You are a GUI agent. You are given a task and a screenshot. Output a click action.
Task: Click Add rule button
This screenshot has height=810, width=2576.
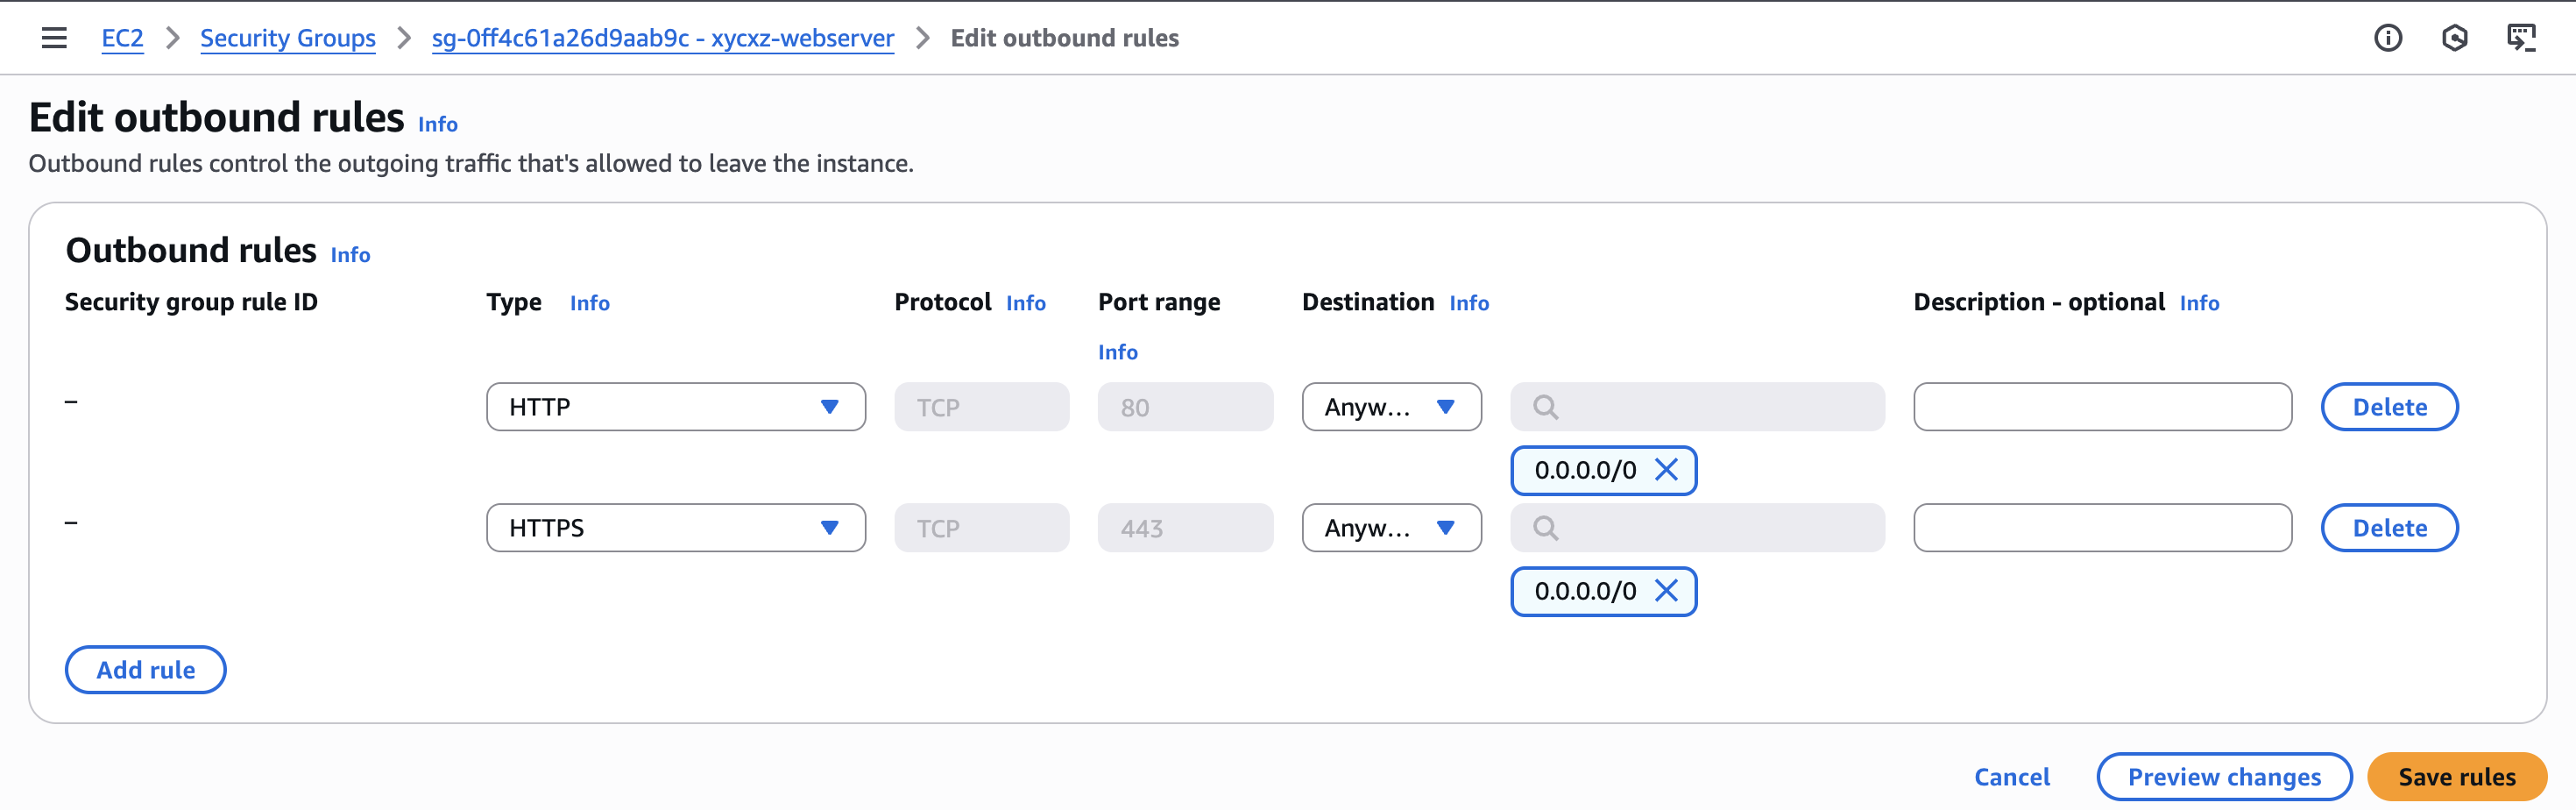click(x=146, y=670)
